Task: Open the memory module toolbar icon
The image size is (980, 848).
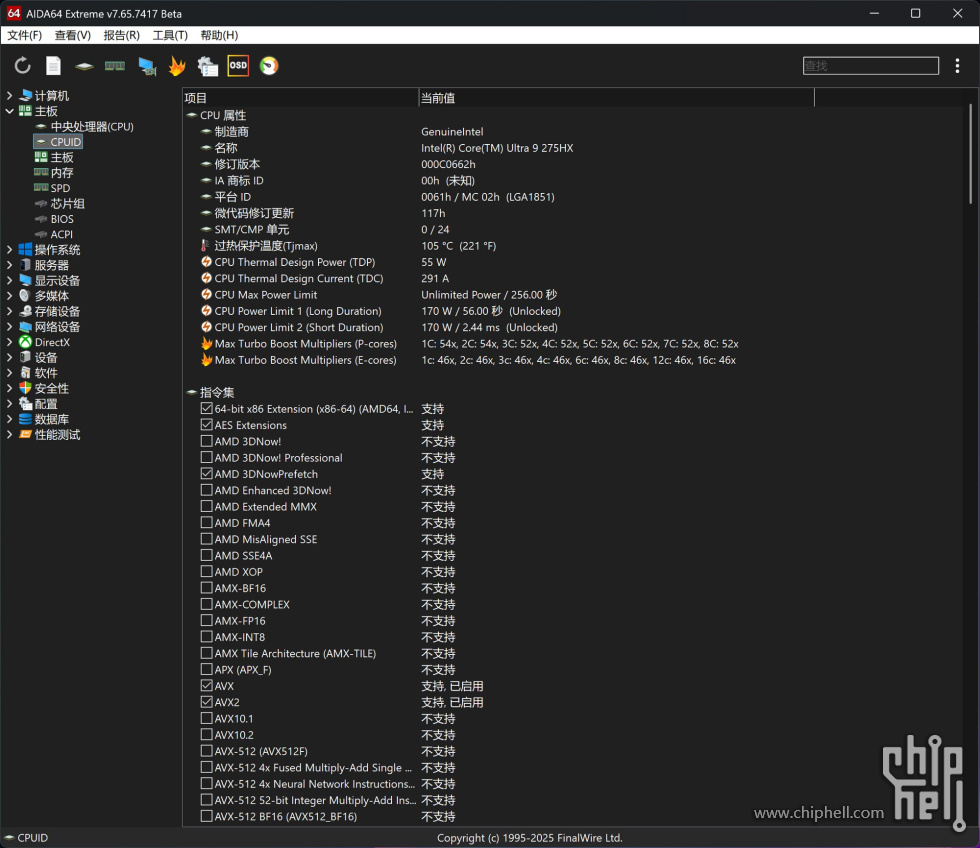Action: click(115, 66)
